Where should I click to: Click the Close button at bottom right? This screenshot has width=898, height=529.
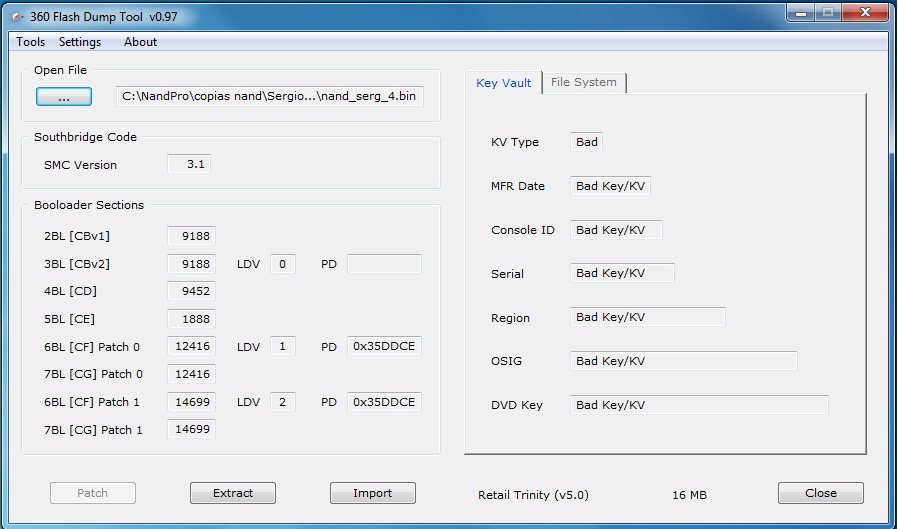[820, 493]
